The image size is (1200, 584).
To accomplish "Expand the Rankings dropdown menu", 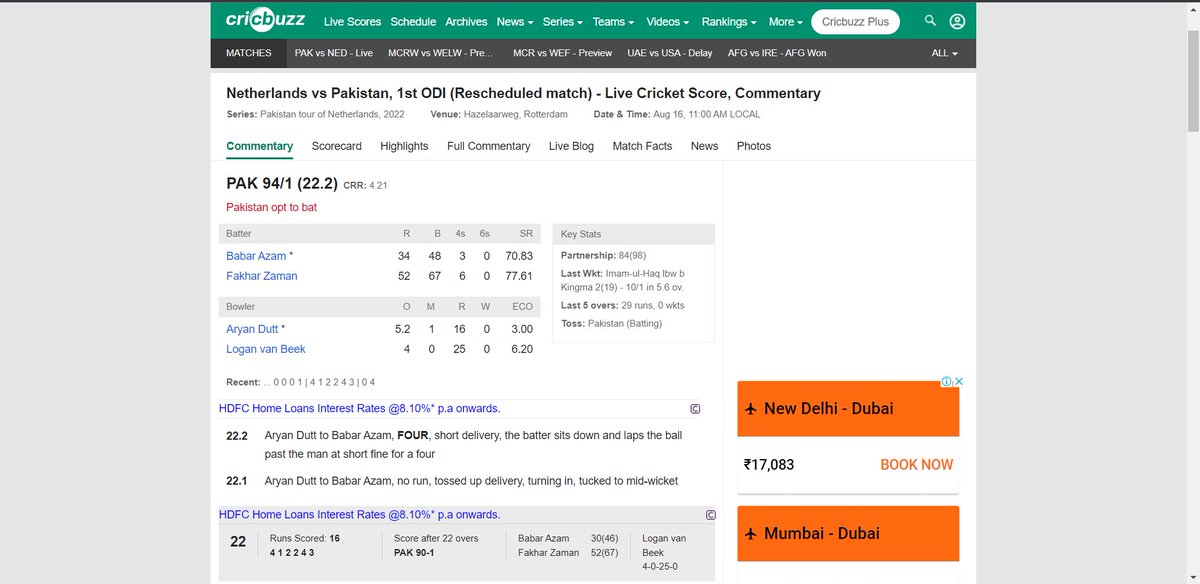I will coord(728,21).
